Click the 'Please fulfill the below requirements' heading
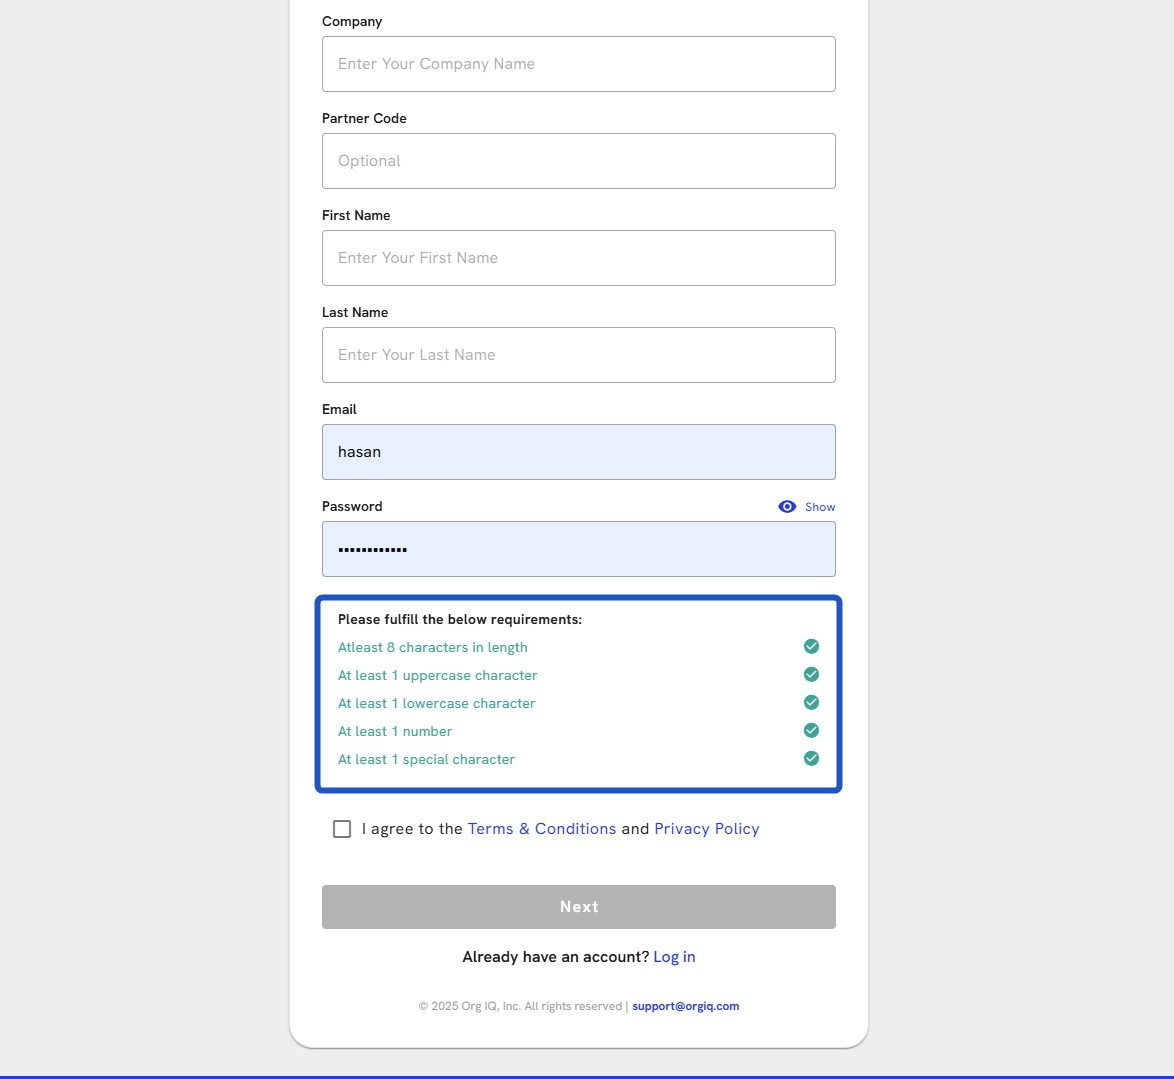Viewport: 1174px width, 1079px height. click(459, 620)
